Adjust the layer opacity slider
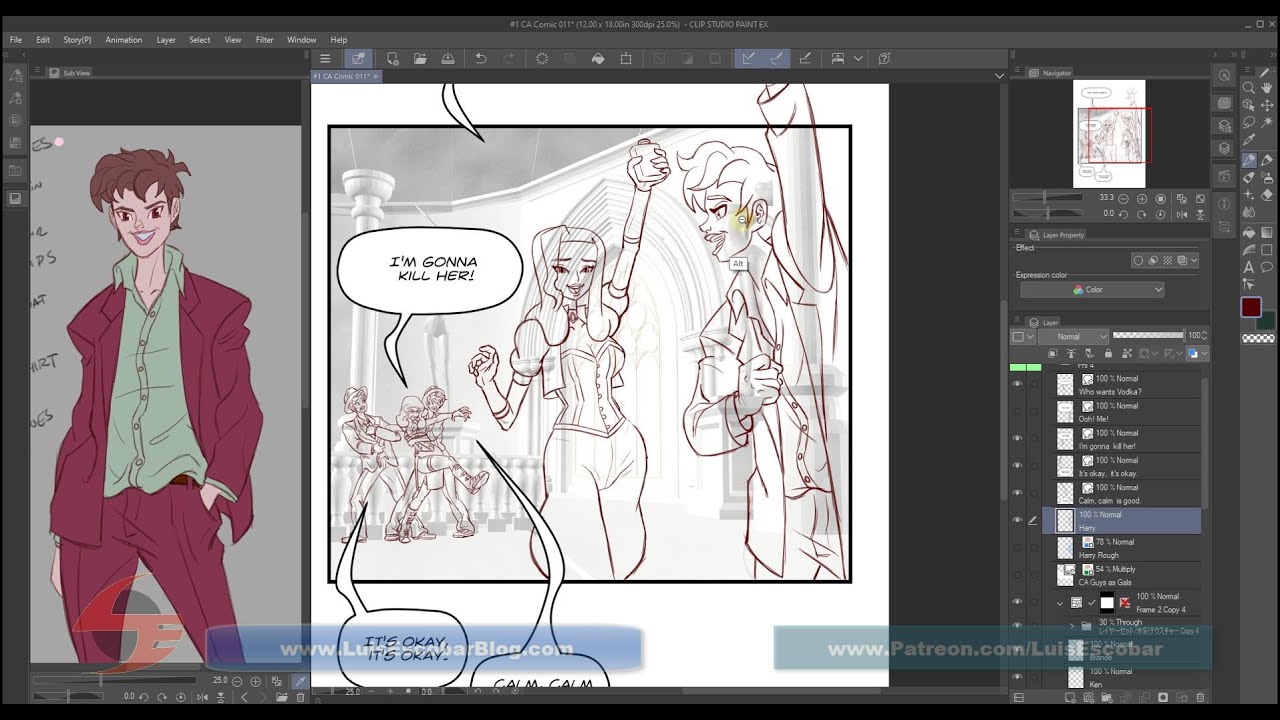Image resolution: width=1280 pixels, height=720 pixels. [1148, 336]
